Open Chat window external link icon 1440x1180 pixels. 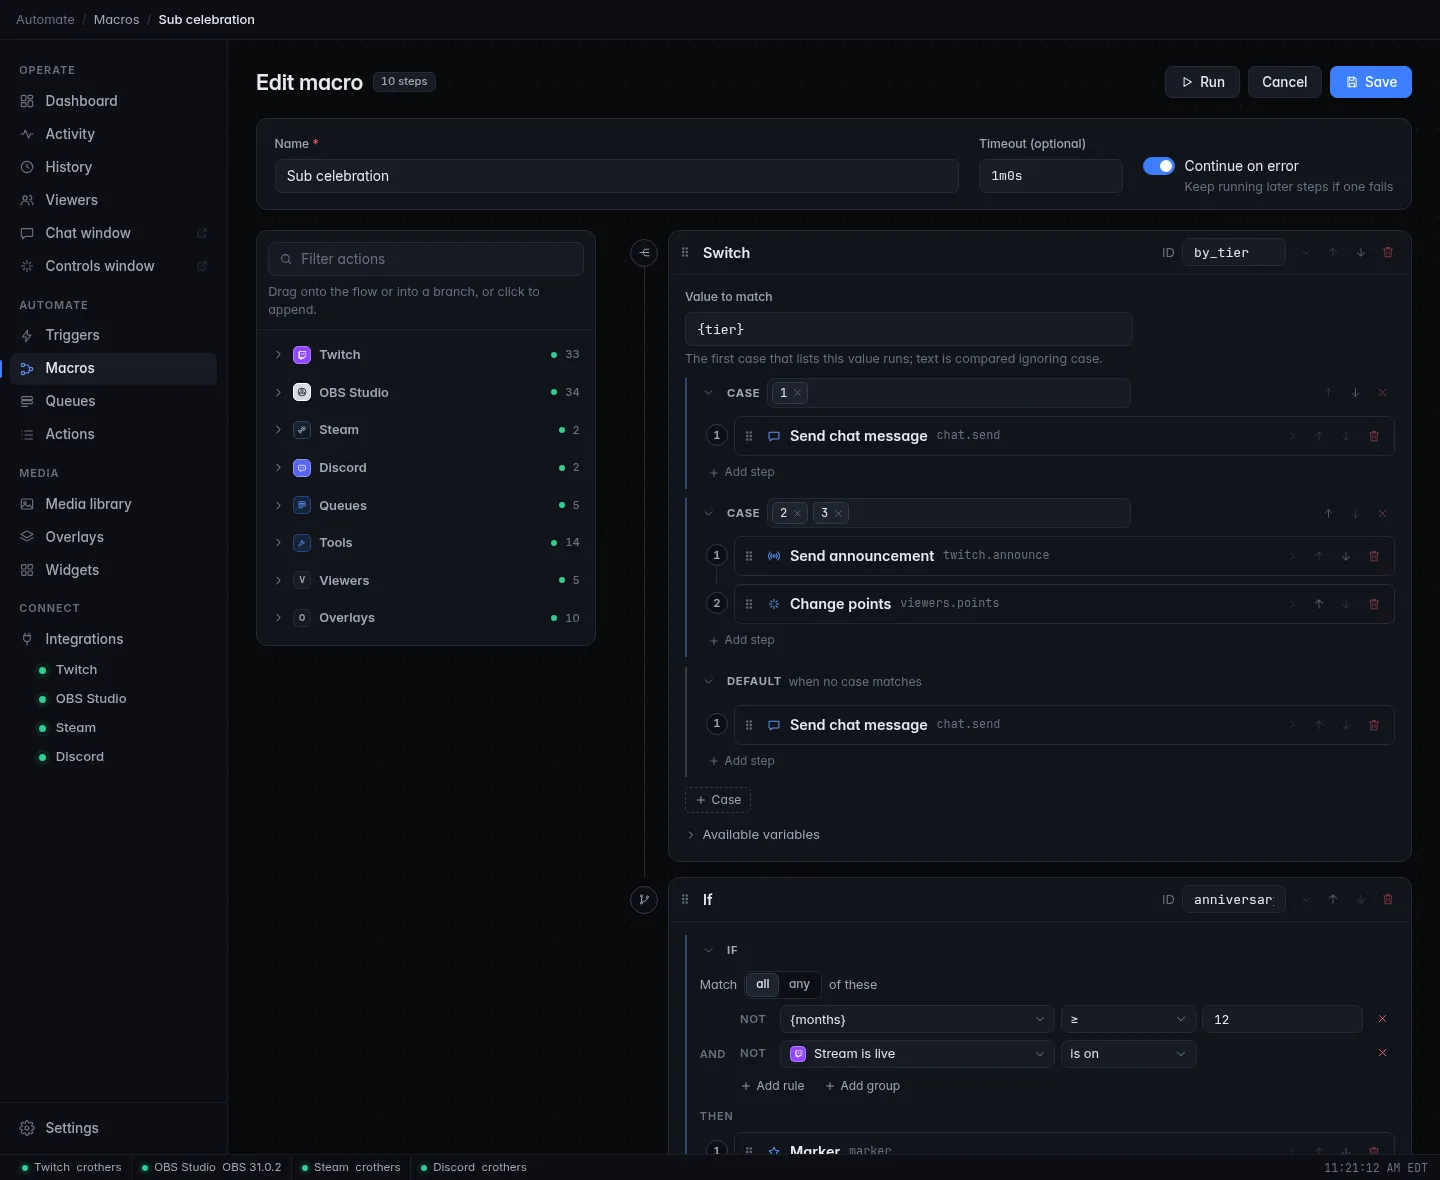pyautogui.click(x=202, y=233)
